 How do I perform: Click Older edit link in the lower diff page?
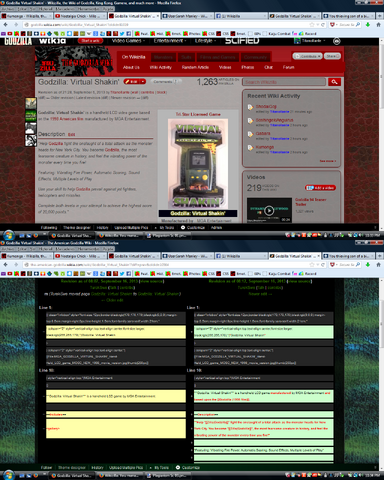(x=112, y=300)
